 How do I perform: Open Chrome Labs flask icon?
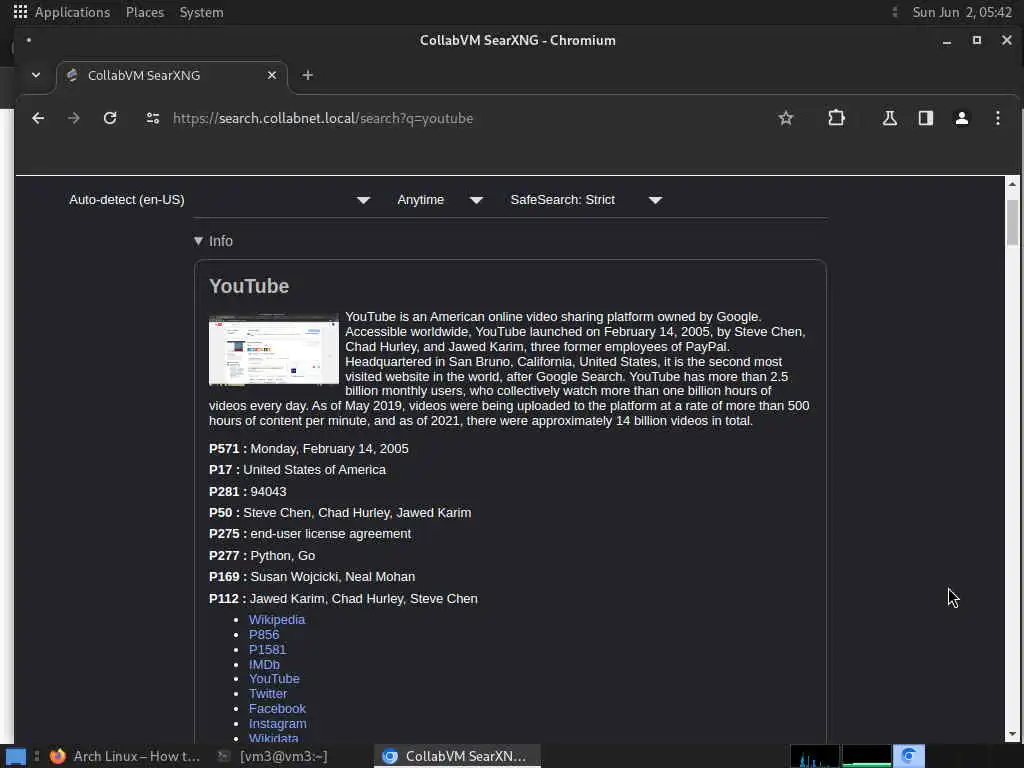pos(889,118)
